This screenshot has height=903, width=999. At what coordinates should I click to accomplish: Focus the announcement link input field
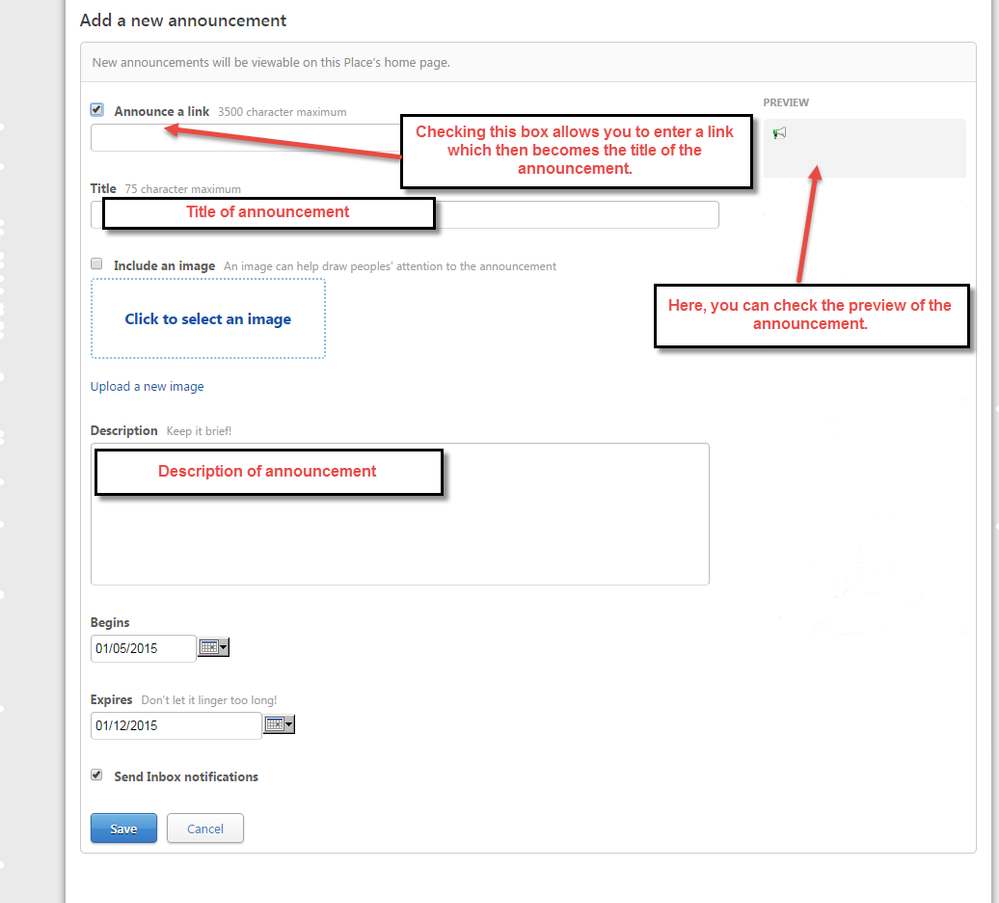coord(240,138)
